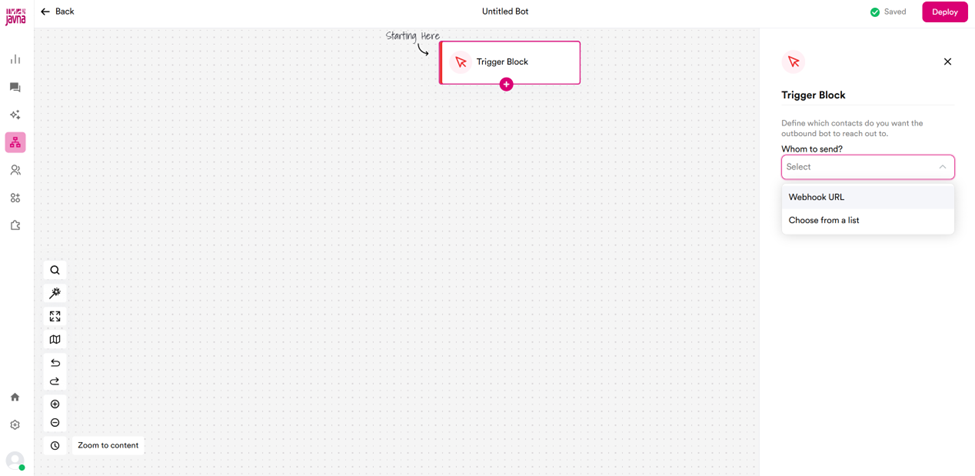Click the Trigger Block panel heading
This screenshot has height=476, width=975.
point(813,95)
